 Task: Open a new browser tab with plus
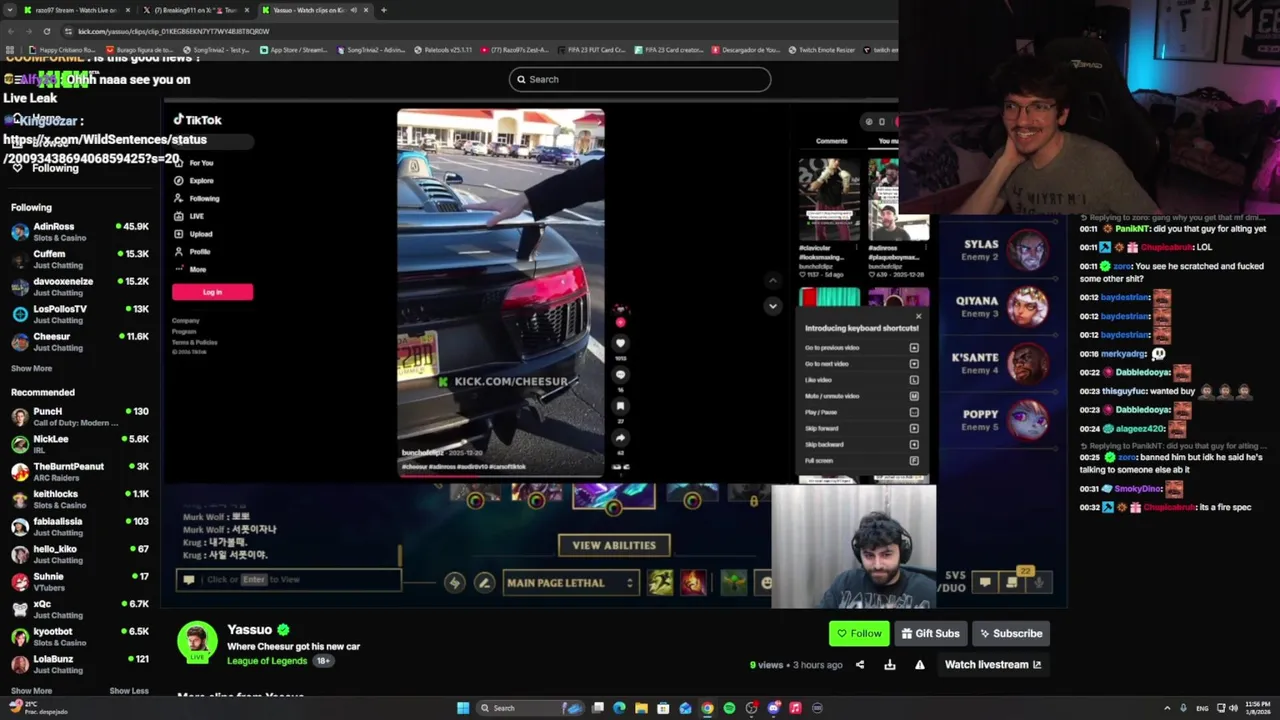tap(384, 10)
